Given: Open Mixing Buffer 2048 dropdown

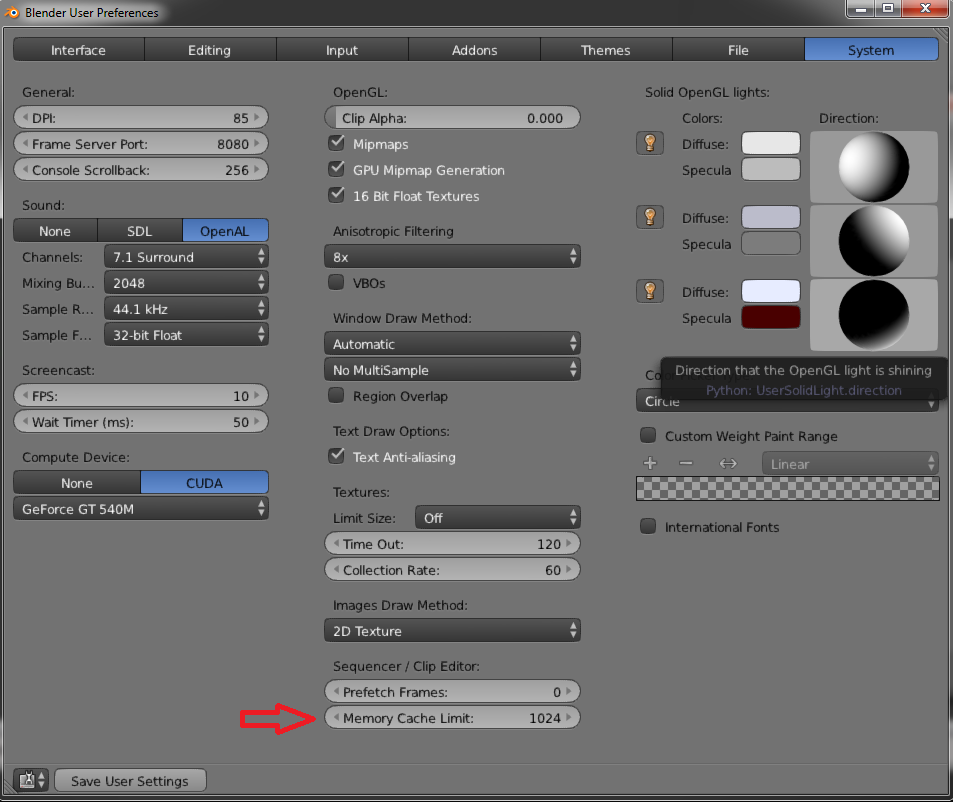Looking at the screenshot, I should click(x=186, y=283).
